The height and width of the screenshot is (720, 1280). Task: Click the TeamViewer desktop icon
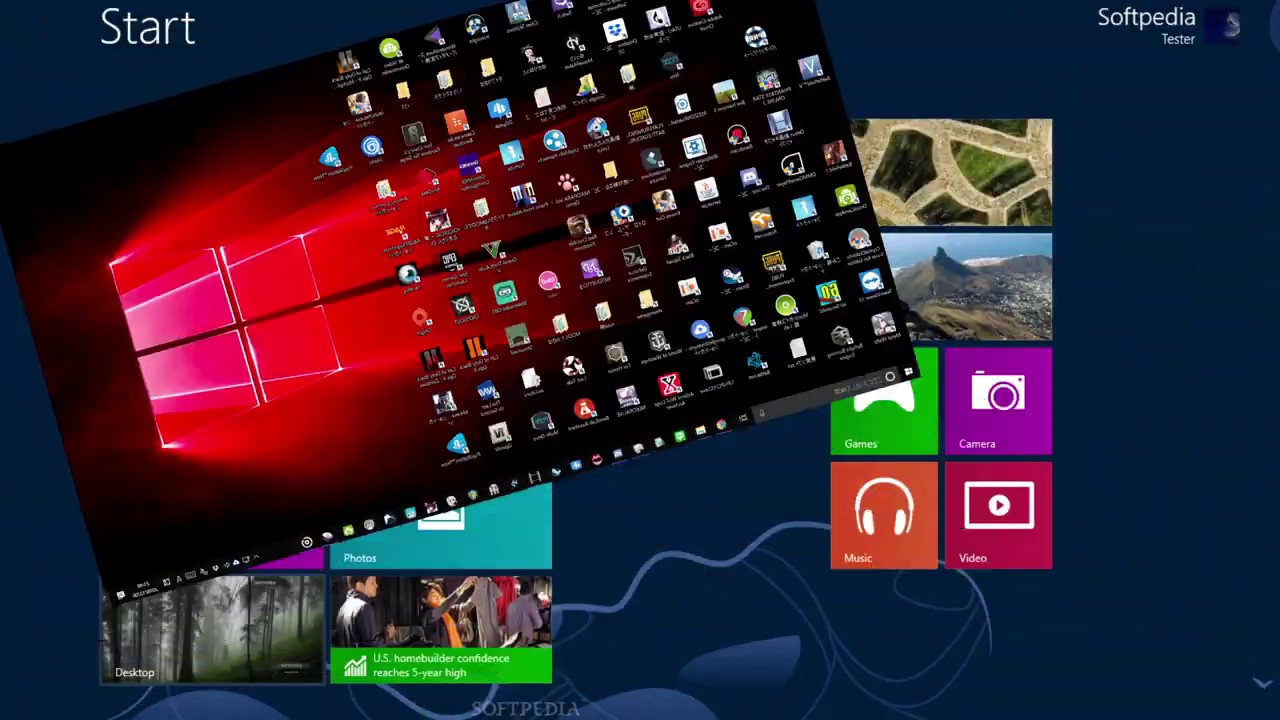tap(871, 281)
